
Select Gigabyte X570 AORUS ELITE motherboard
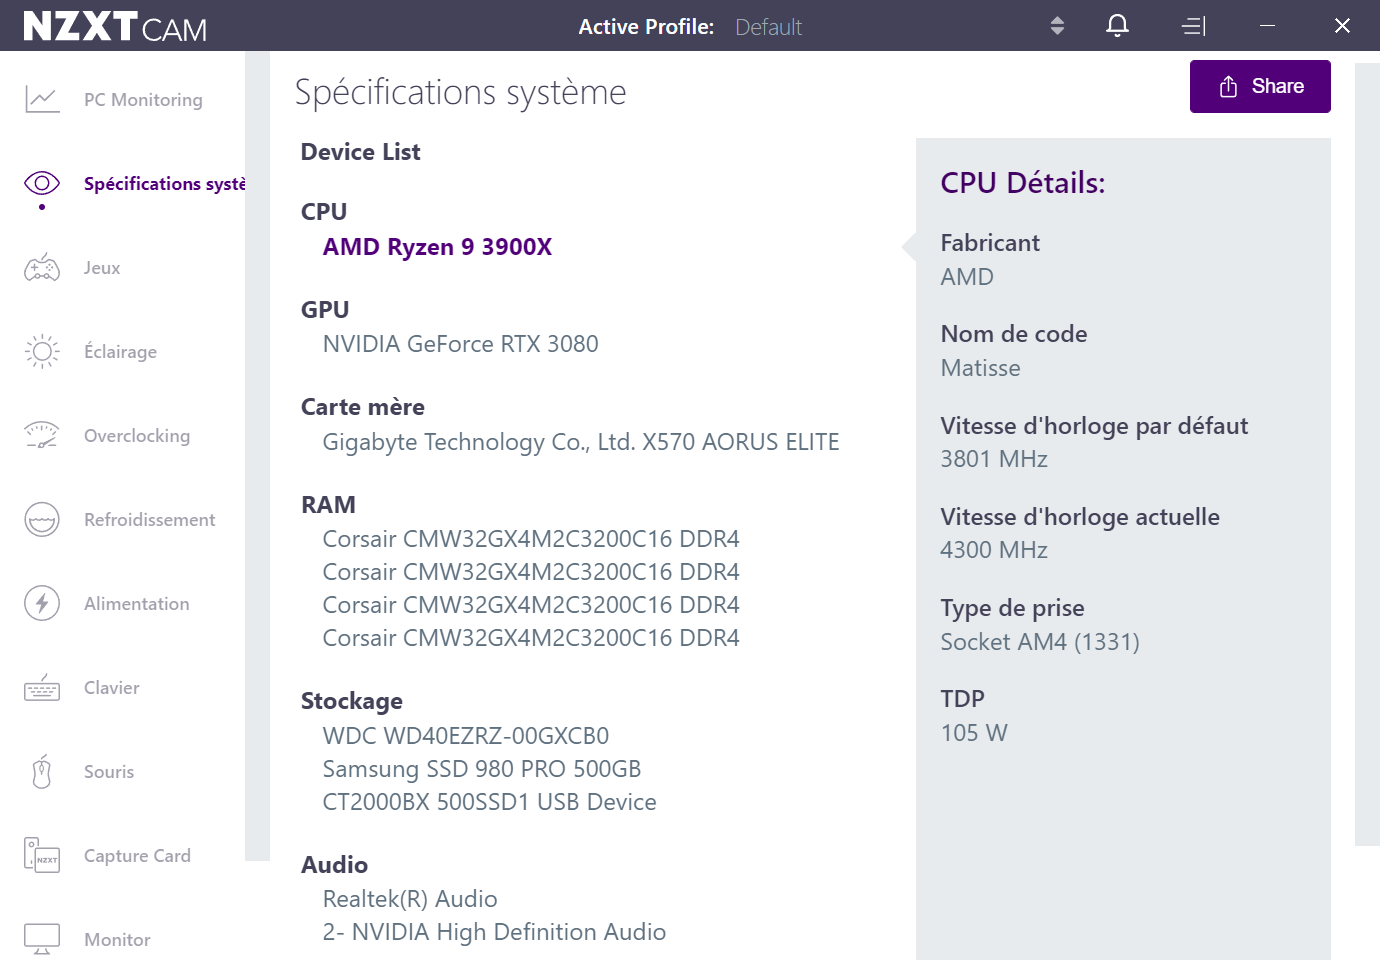point(581,442)
